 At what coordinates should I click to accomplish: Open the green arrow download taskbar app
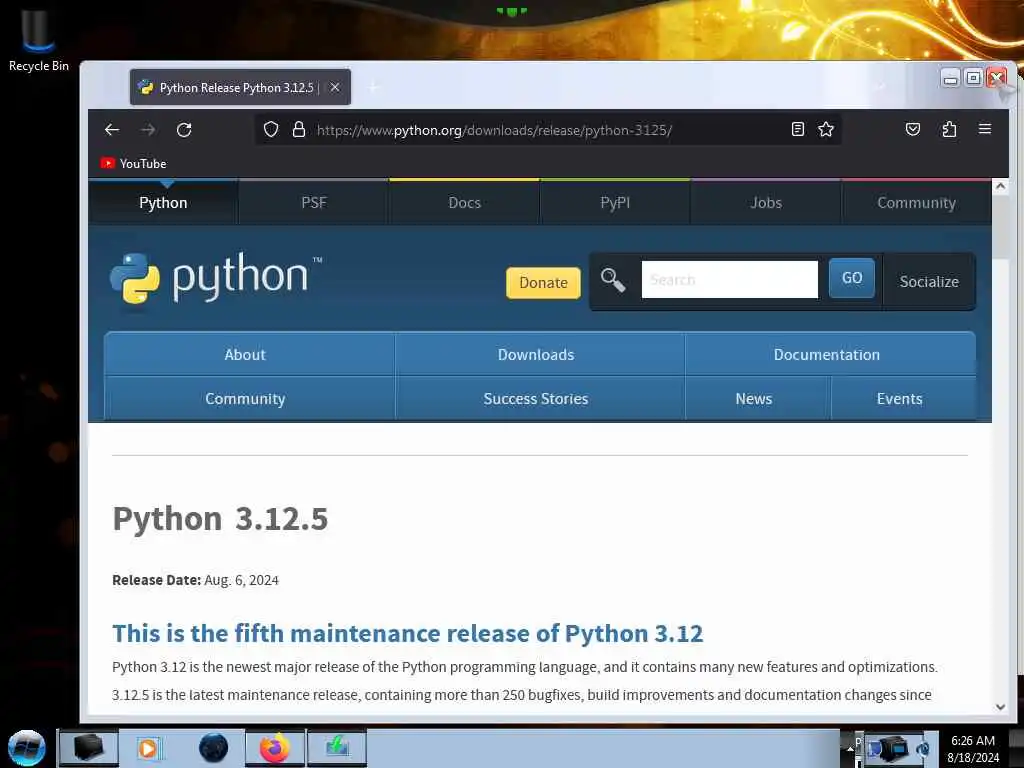click(x=337, y=748)
